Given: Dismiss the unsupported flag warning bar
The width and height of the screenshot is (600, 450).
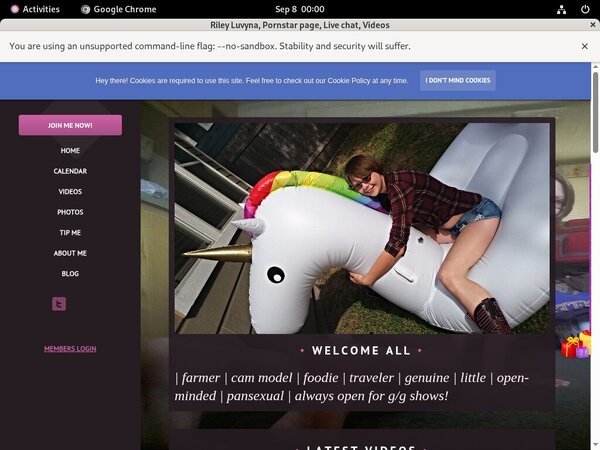Looking at the screenshot, I should [584, 46].
